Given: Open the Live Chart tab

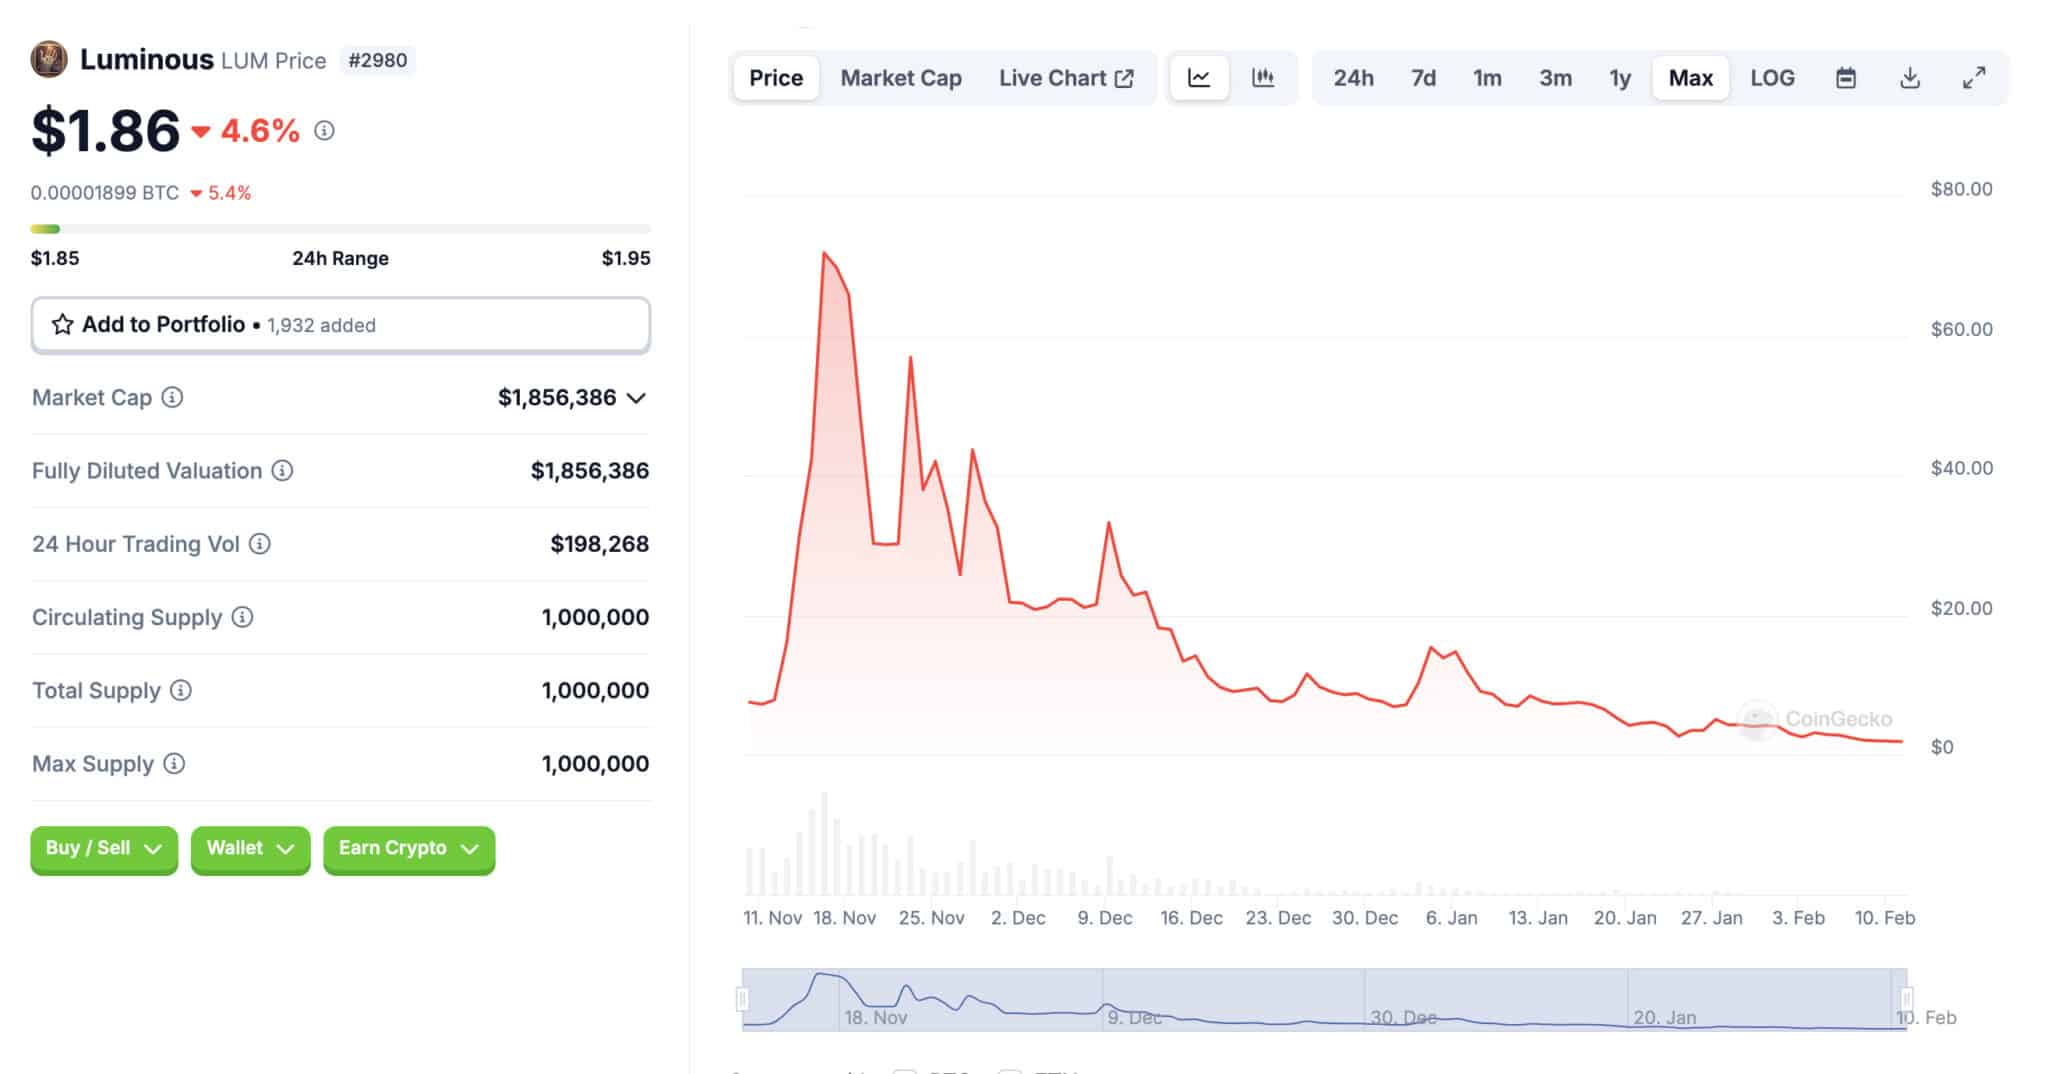Looking at the screenshot, I should (x=1066, y=78).
